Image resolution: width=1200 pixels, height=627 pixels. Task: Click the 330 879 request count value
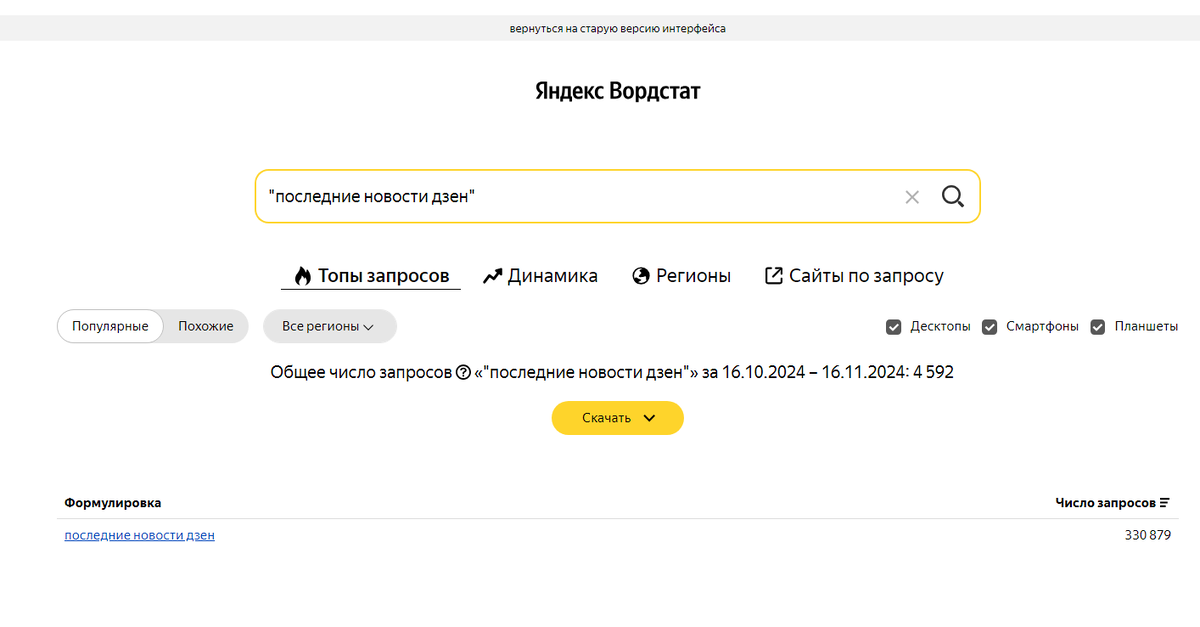click(x=1148, y=536)
